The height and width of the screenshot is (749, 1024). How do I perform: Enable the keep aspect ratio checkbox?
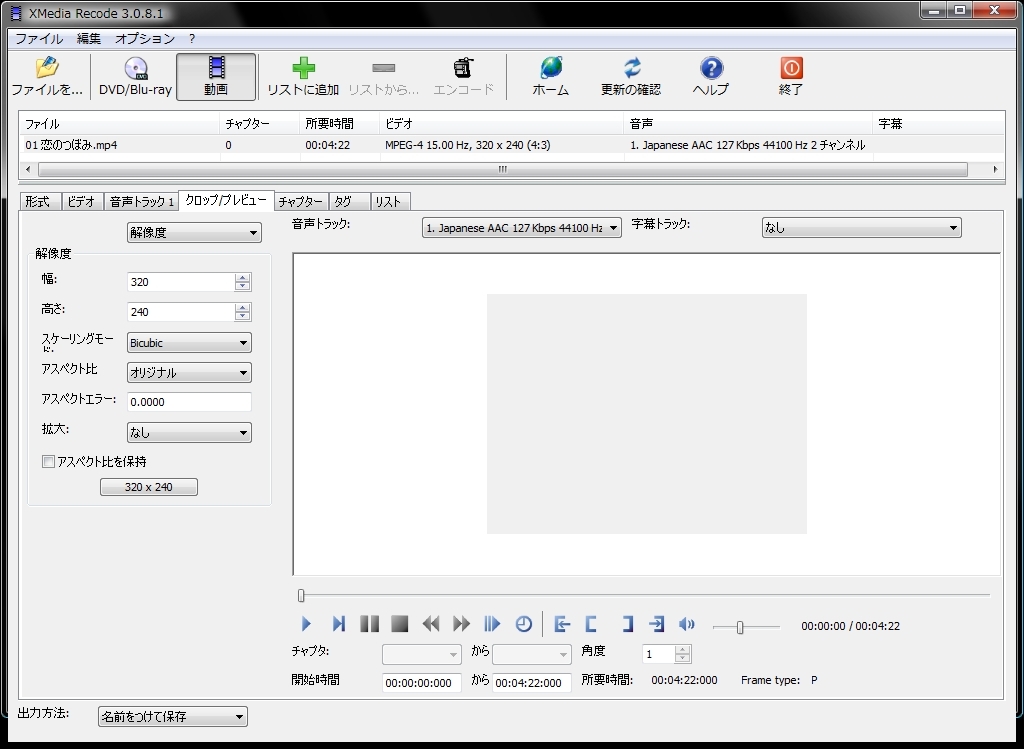(48, 462)
